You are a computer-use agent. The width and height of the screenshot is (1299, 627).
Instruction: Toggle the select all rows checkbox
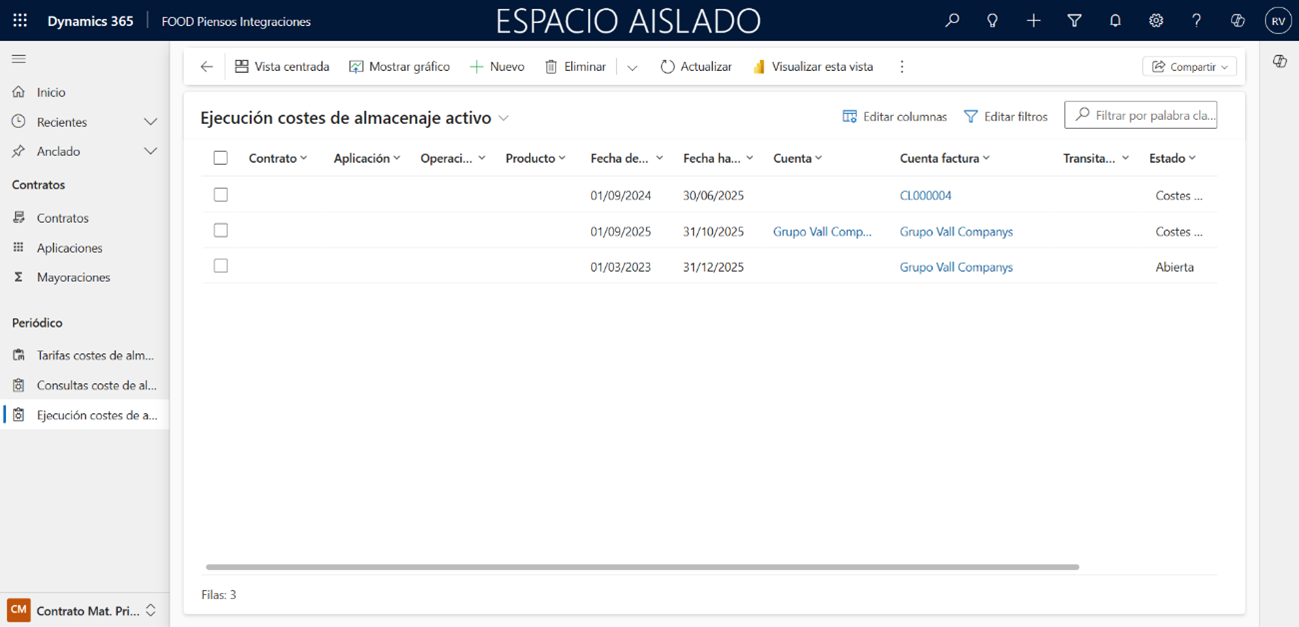point(221,158)
